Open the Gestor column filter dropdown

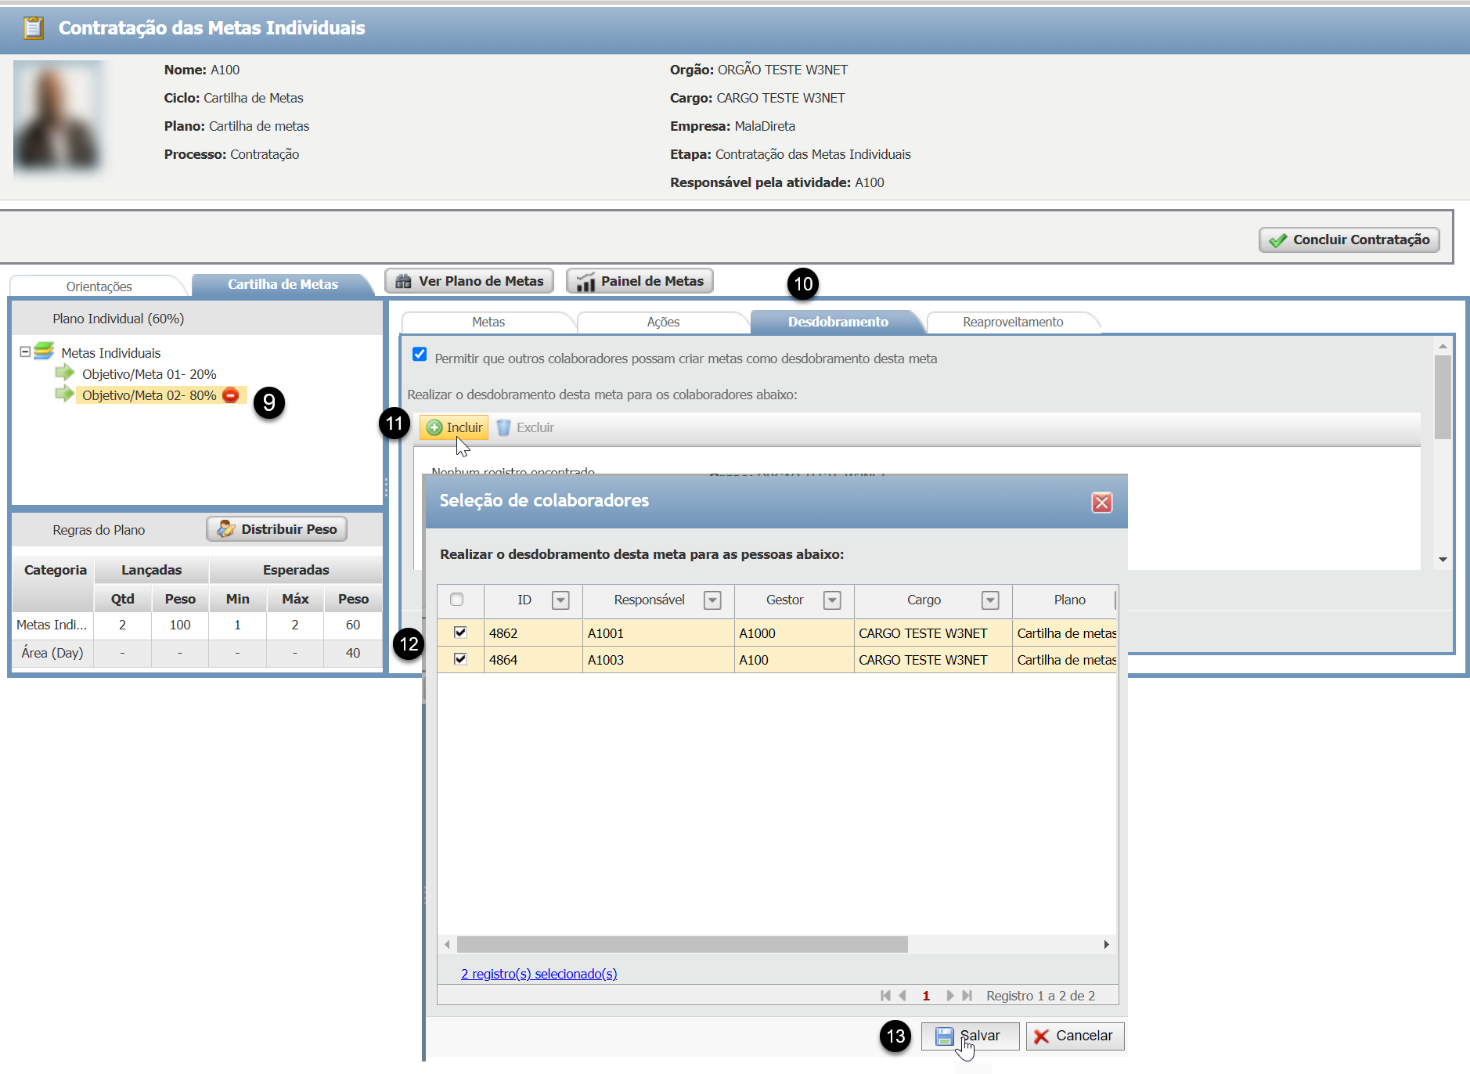coord(832,600)
